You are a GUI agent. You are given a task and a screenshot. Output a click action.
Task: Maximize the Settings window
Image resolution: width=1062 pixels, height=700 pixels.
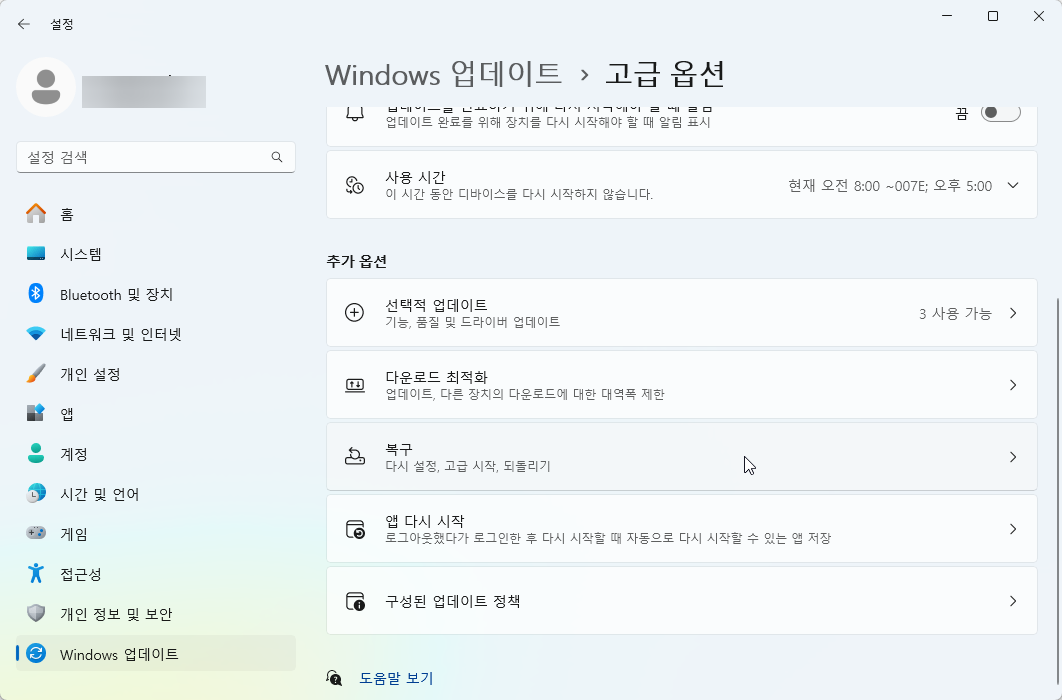click(x=993, y=16)
